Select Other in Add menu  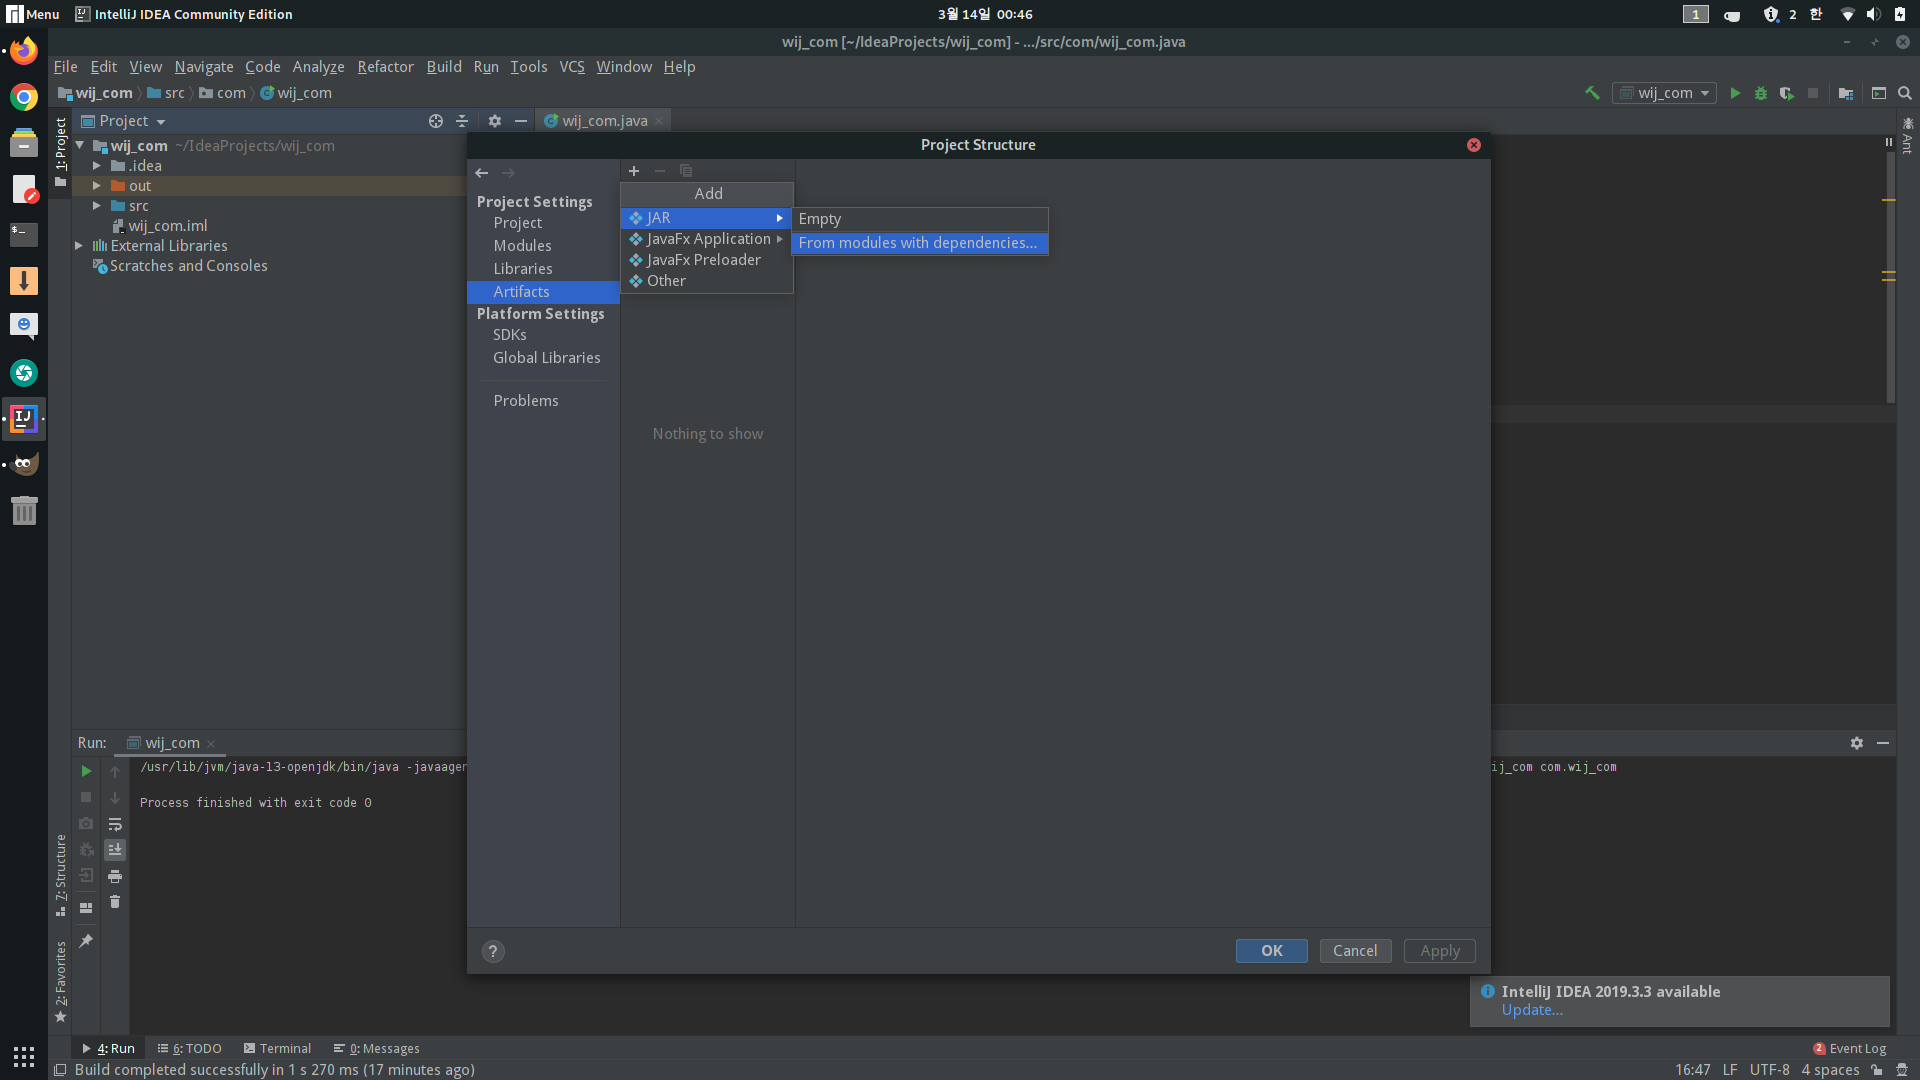click(x=707, y=281)
